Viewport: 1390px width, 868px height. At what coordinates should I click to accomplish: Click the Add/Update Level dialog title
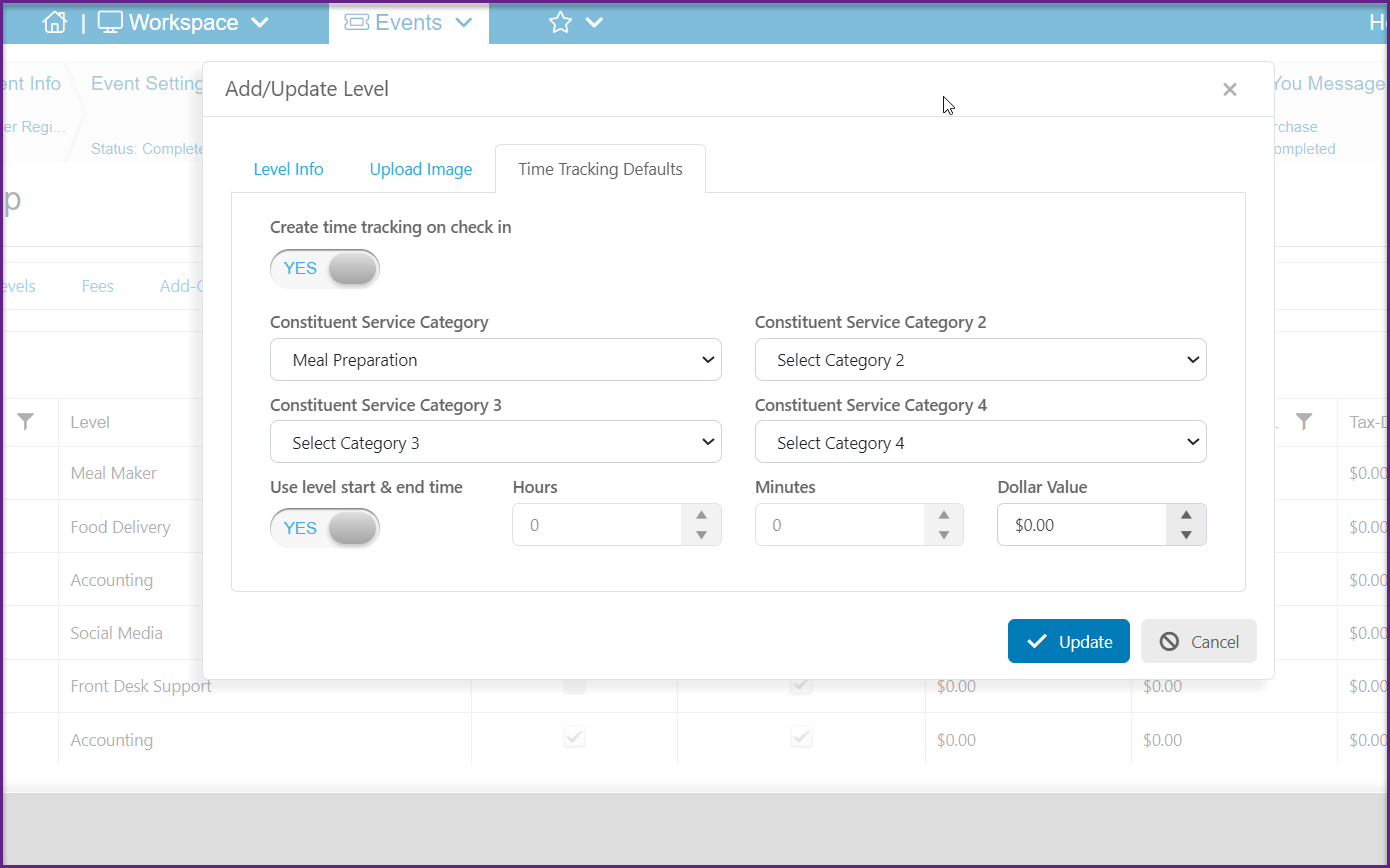(x=307, y=89)
